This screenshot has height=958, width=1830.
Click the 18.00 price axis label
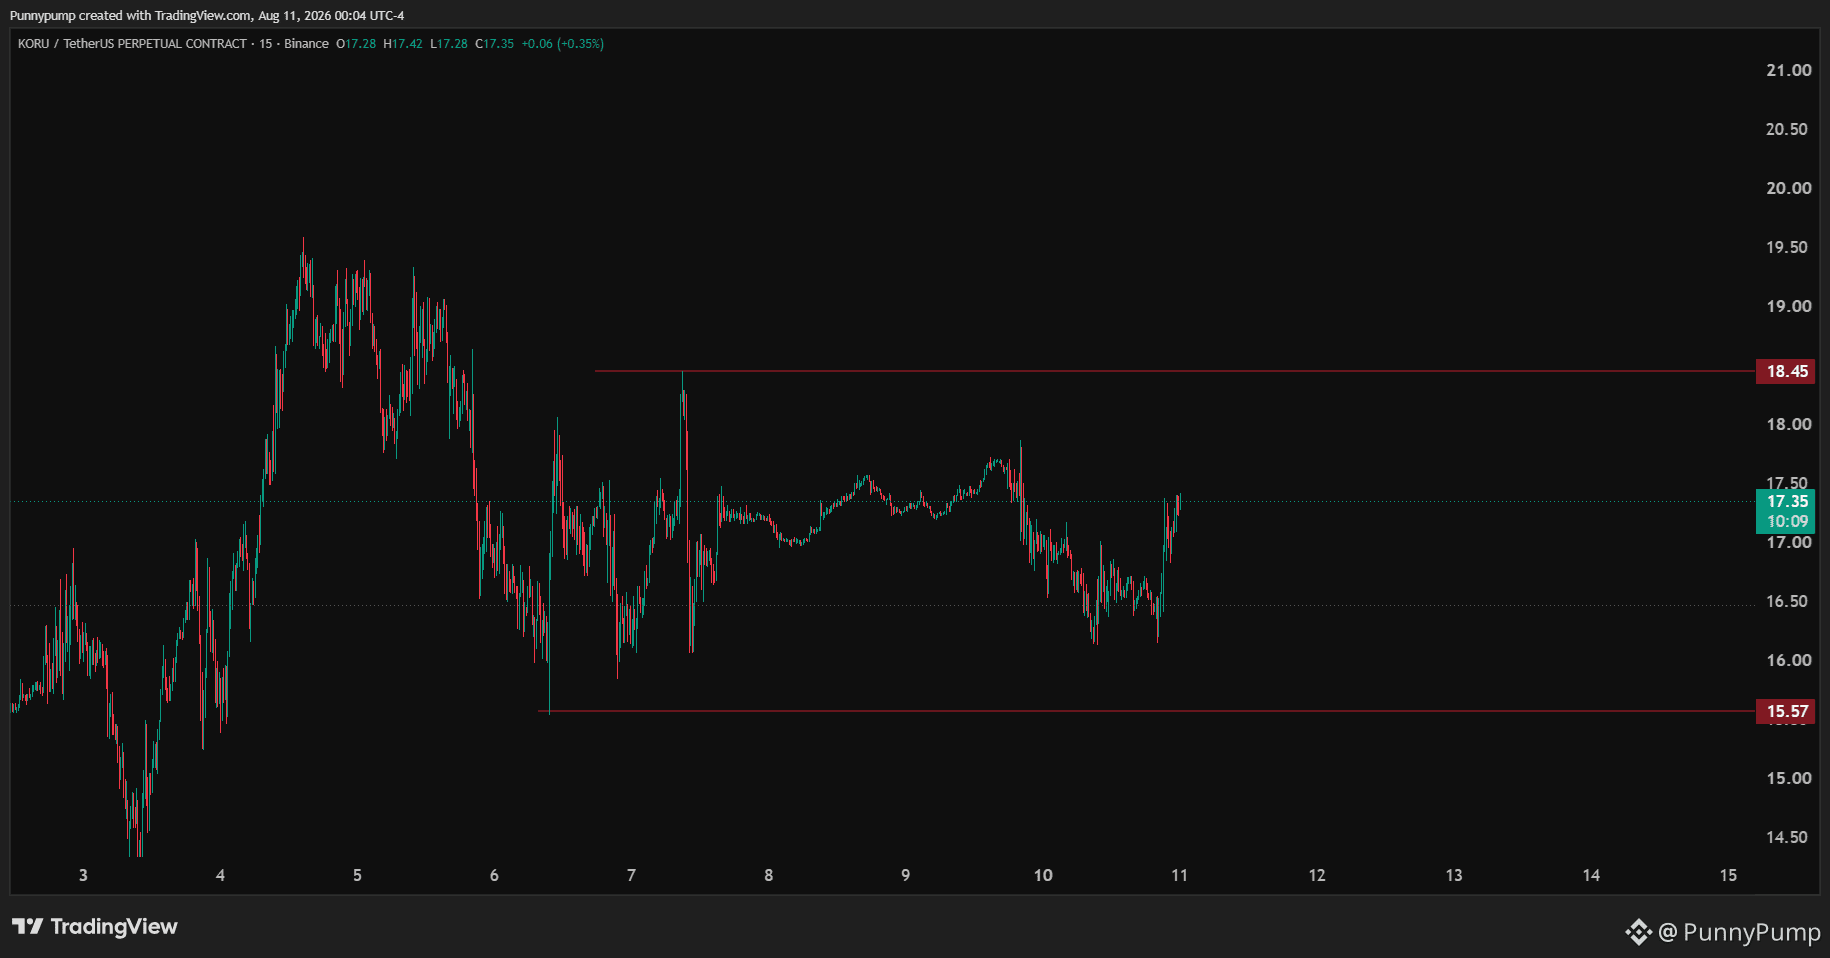click(x=1788, y=424)
